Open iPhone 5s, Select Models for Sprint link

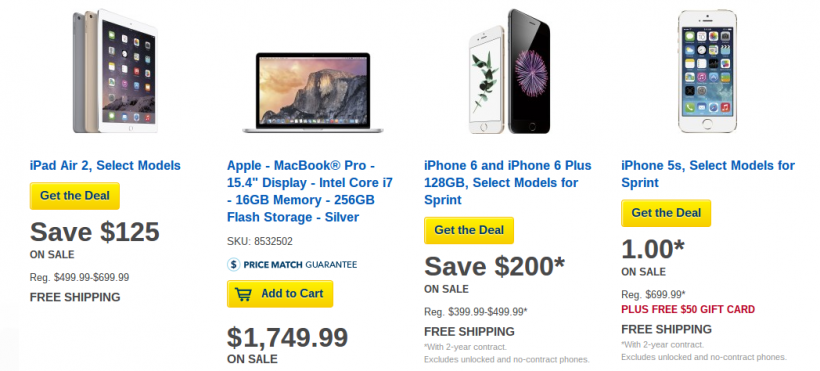(708, 174)
